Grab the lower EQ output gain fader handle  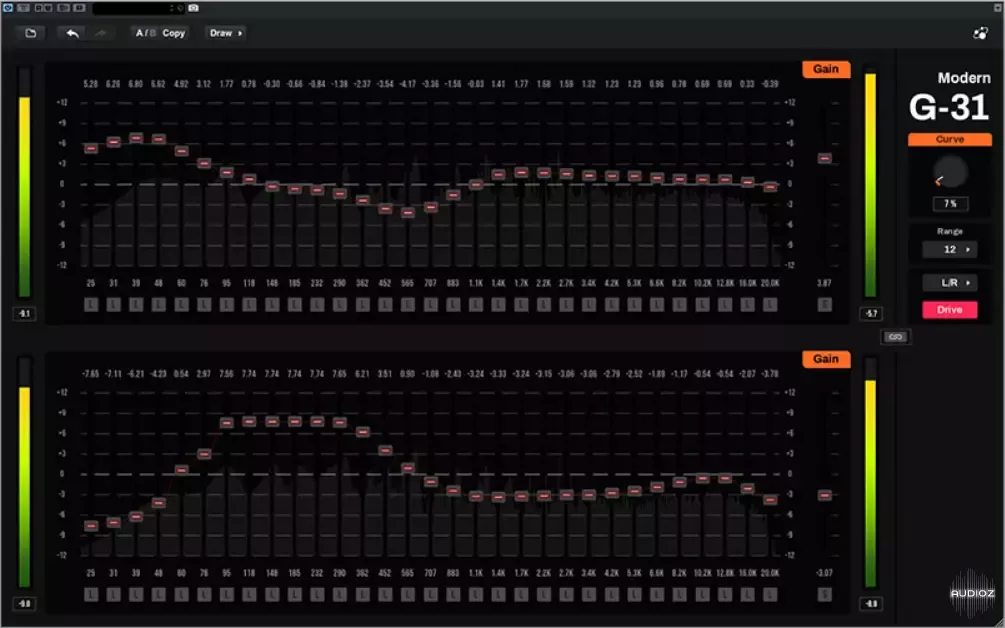(825, 495)
